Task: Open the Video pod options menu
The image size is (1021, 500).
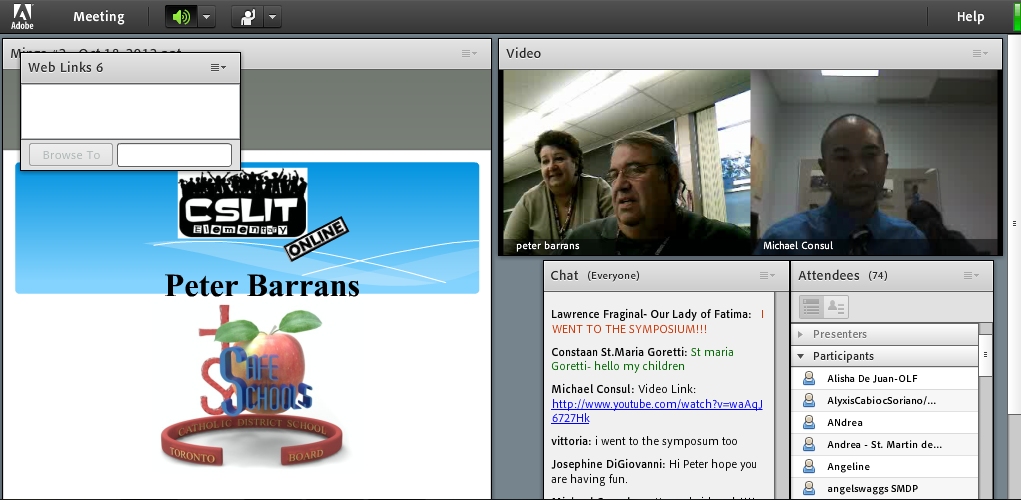Action: click(x=979, y=54)
